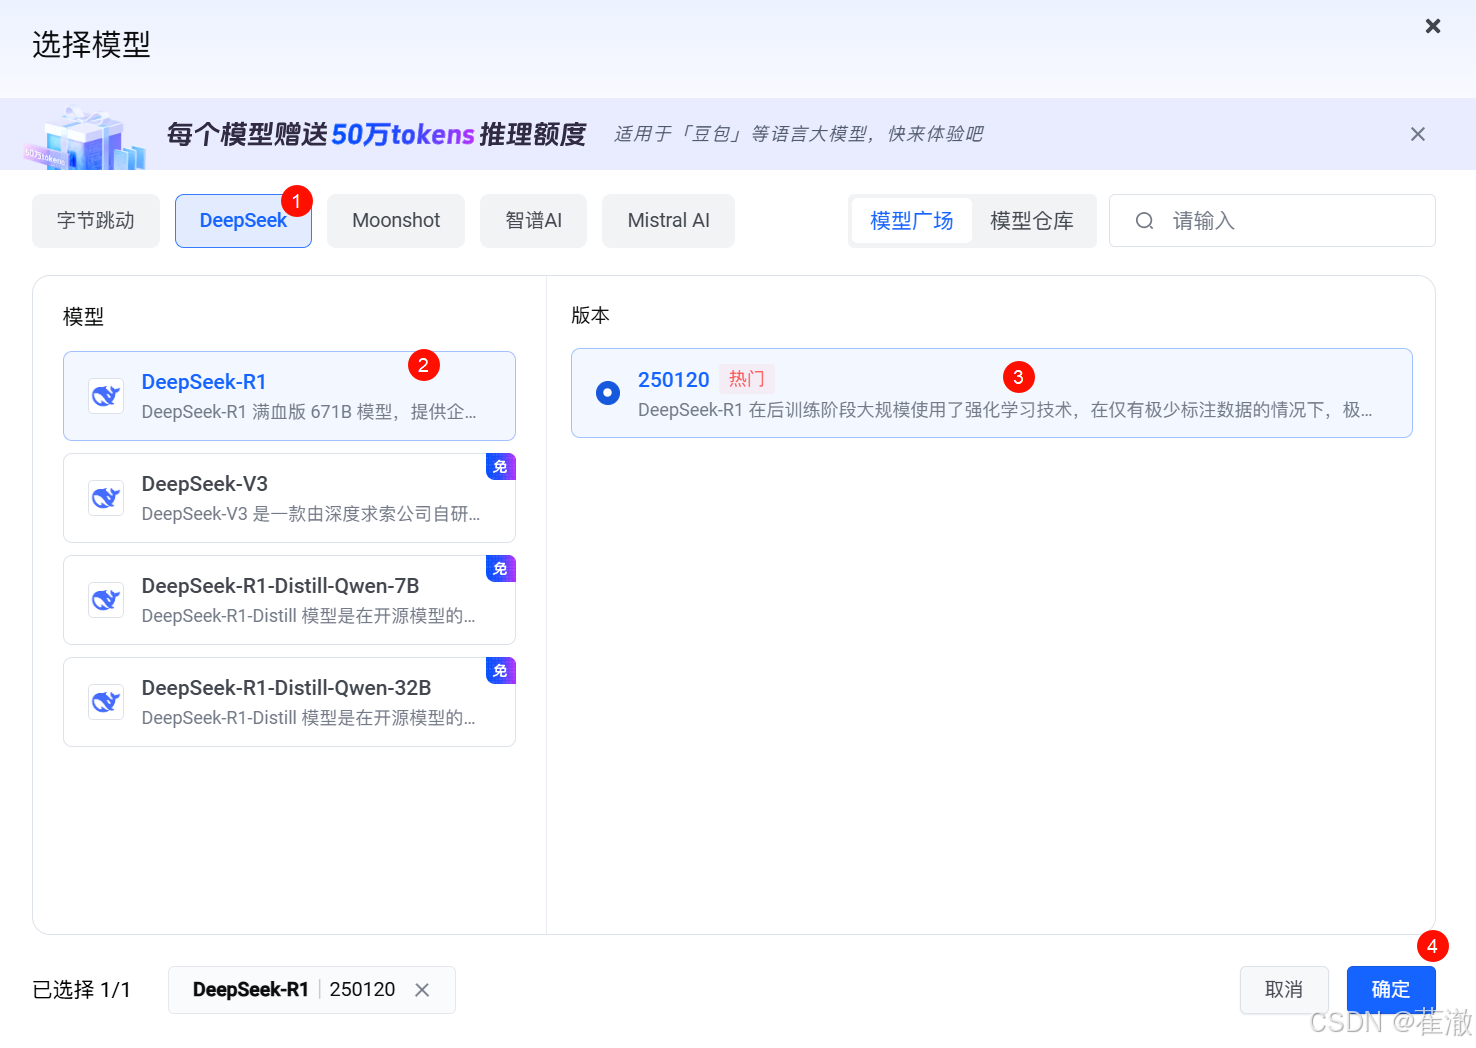Click the DeepSeek-R1 满血版 671B description
Image resolution: width=1476 pixels, height=1048 pixels.
click(309, 412)
